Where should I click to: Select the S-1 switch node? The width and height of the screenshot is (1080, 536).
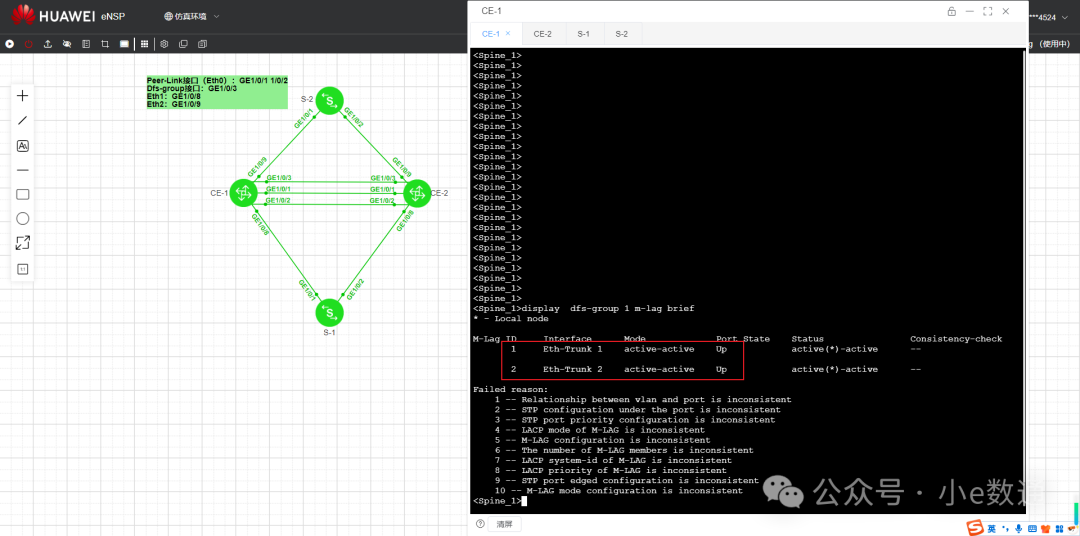pos(329,312)
